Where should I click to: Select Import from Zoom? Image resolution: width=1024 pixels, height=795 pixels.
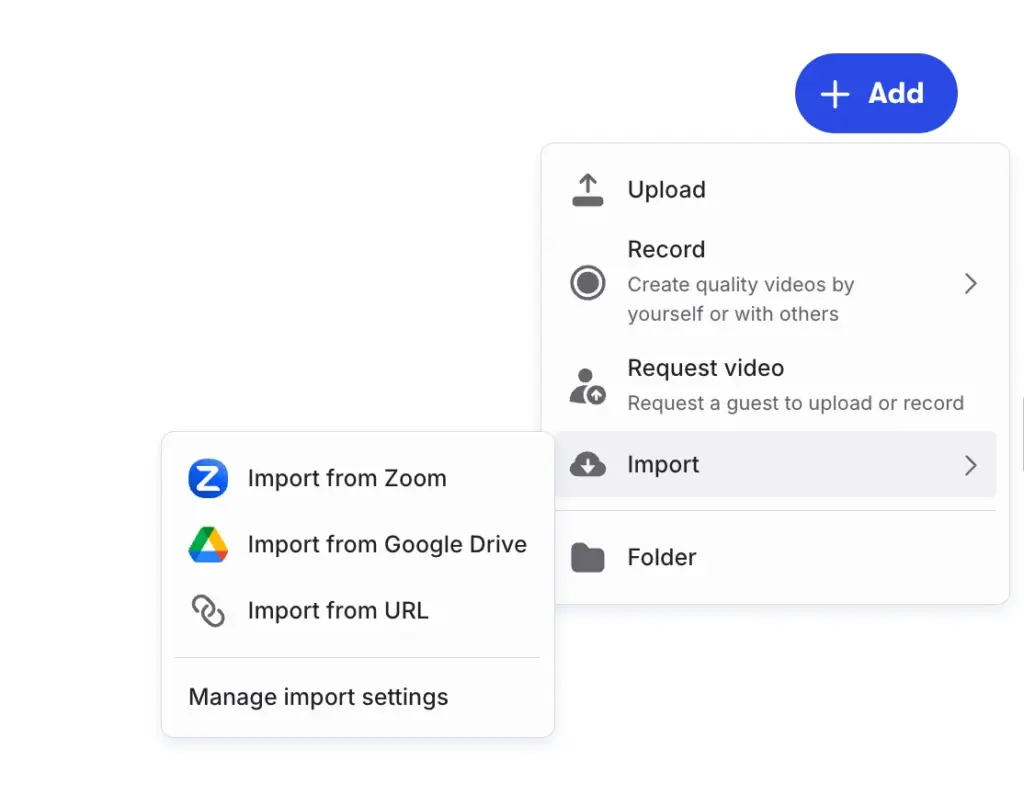point(346,478)
